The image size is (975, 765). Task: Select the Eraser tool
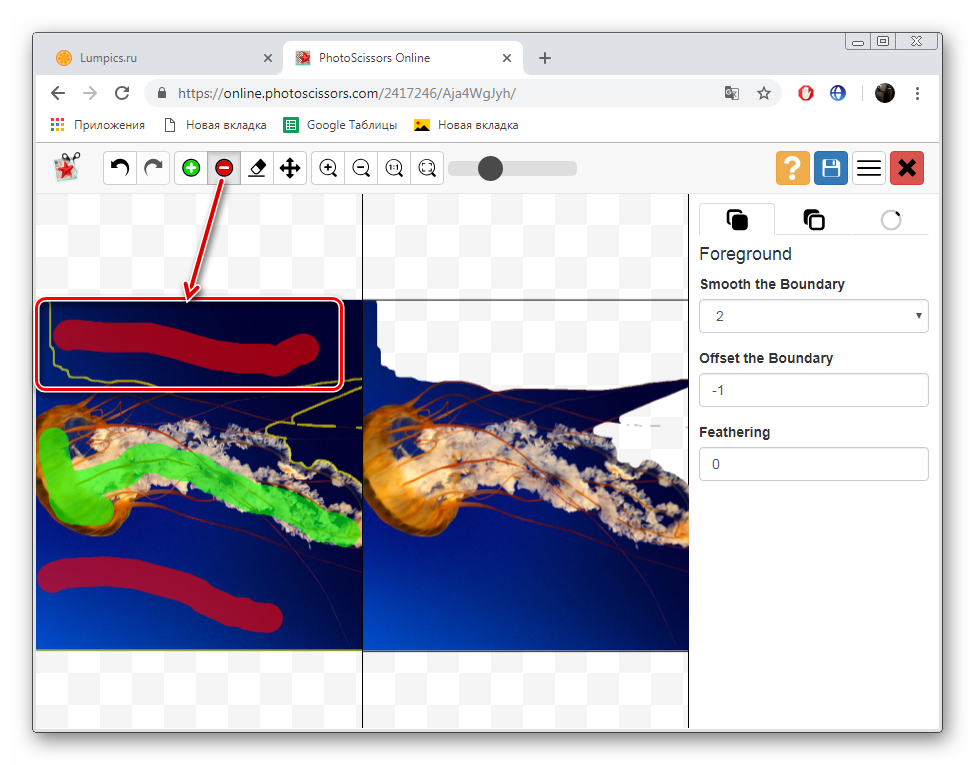coord(257,168)
